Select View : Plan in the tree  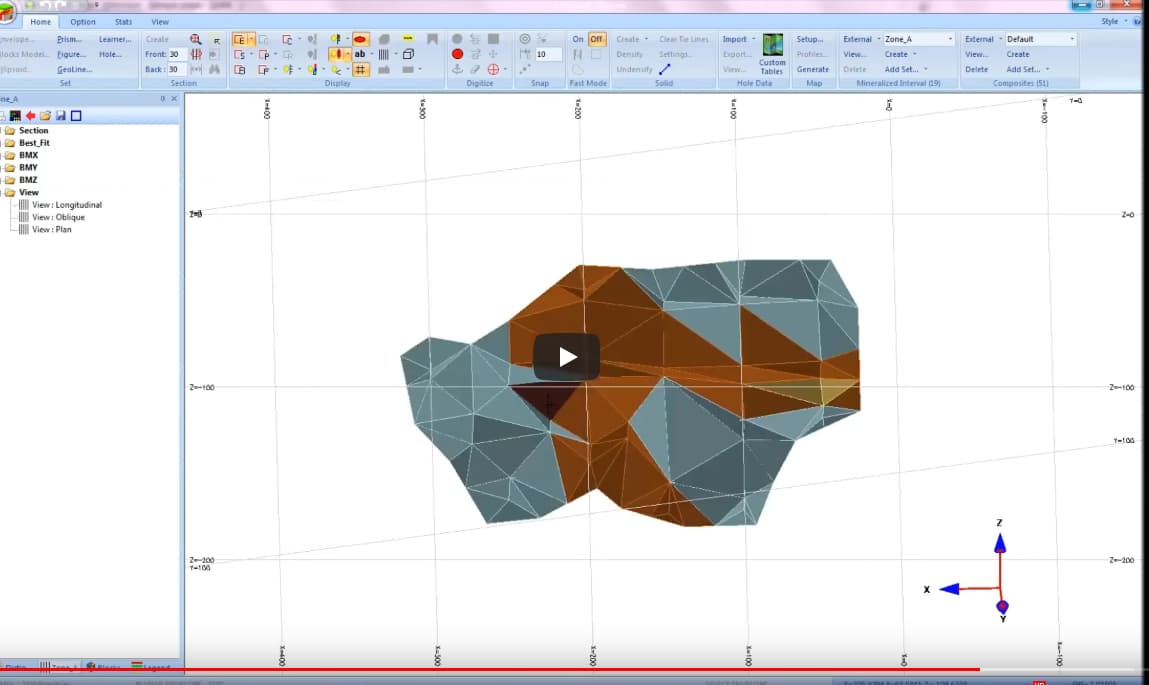tap(51, 229)
